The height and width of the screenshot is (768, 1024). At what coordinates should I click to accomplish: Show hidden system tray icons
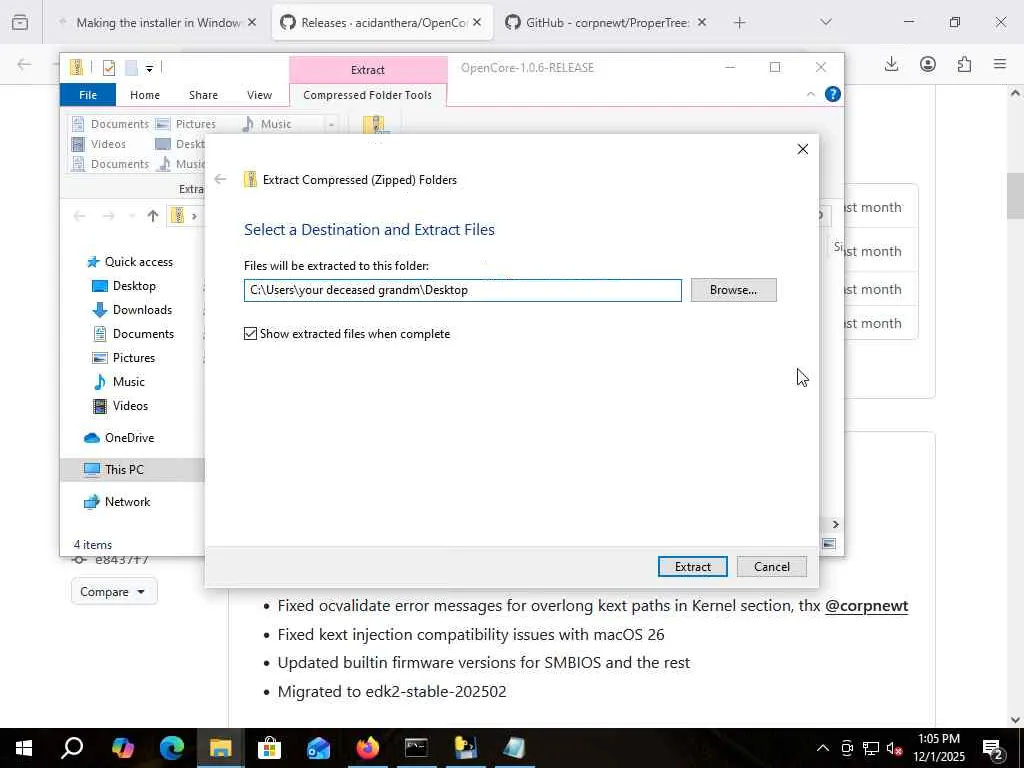[822, 748]
